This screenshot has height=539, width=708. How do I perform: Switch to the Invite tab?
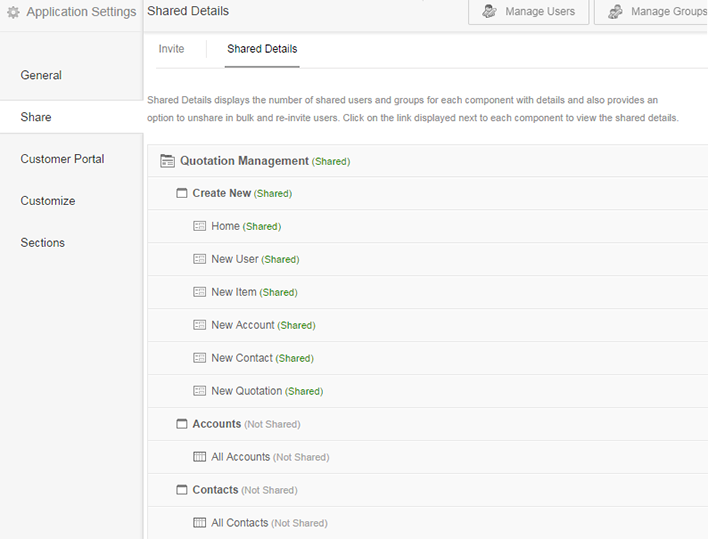pyautogui.click(x=171, y=49)
